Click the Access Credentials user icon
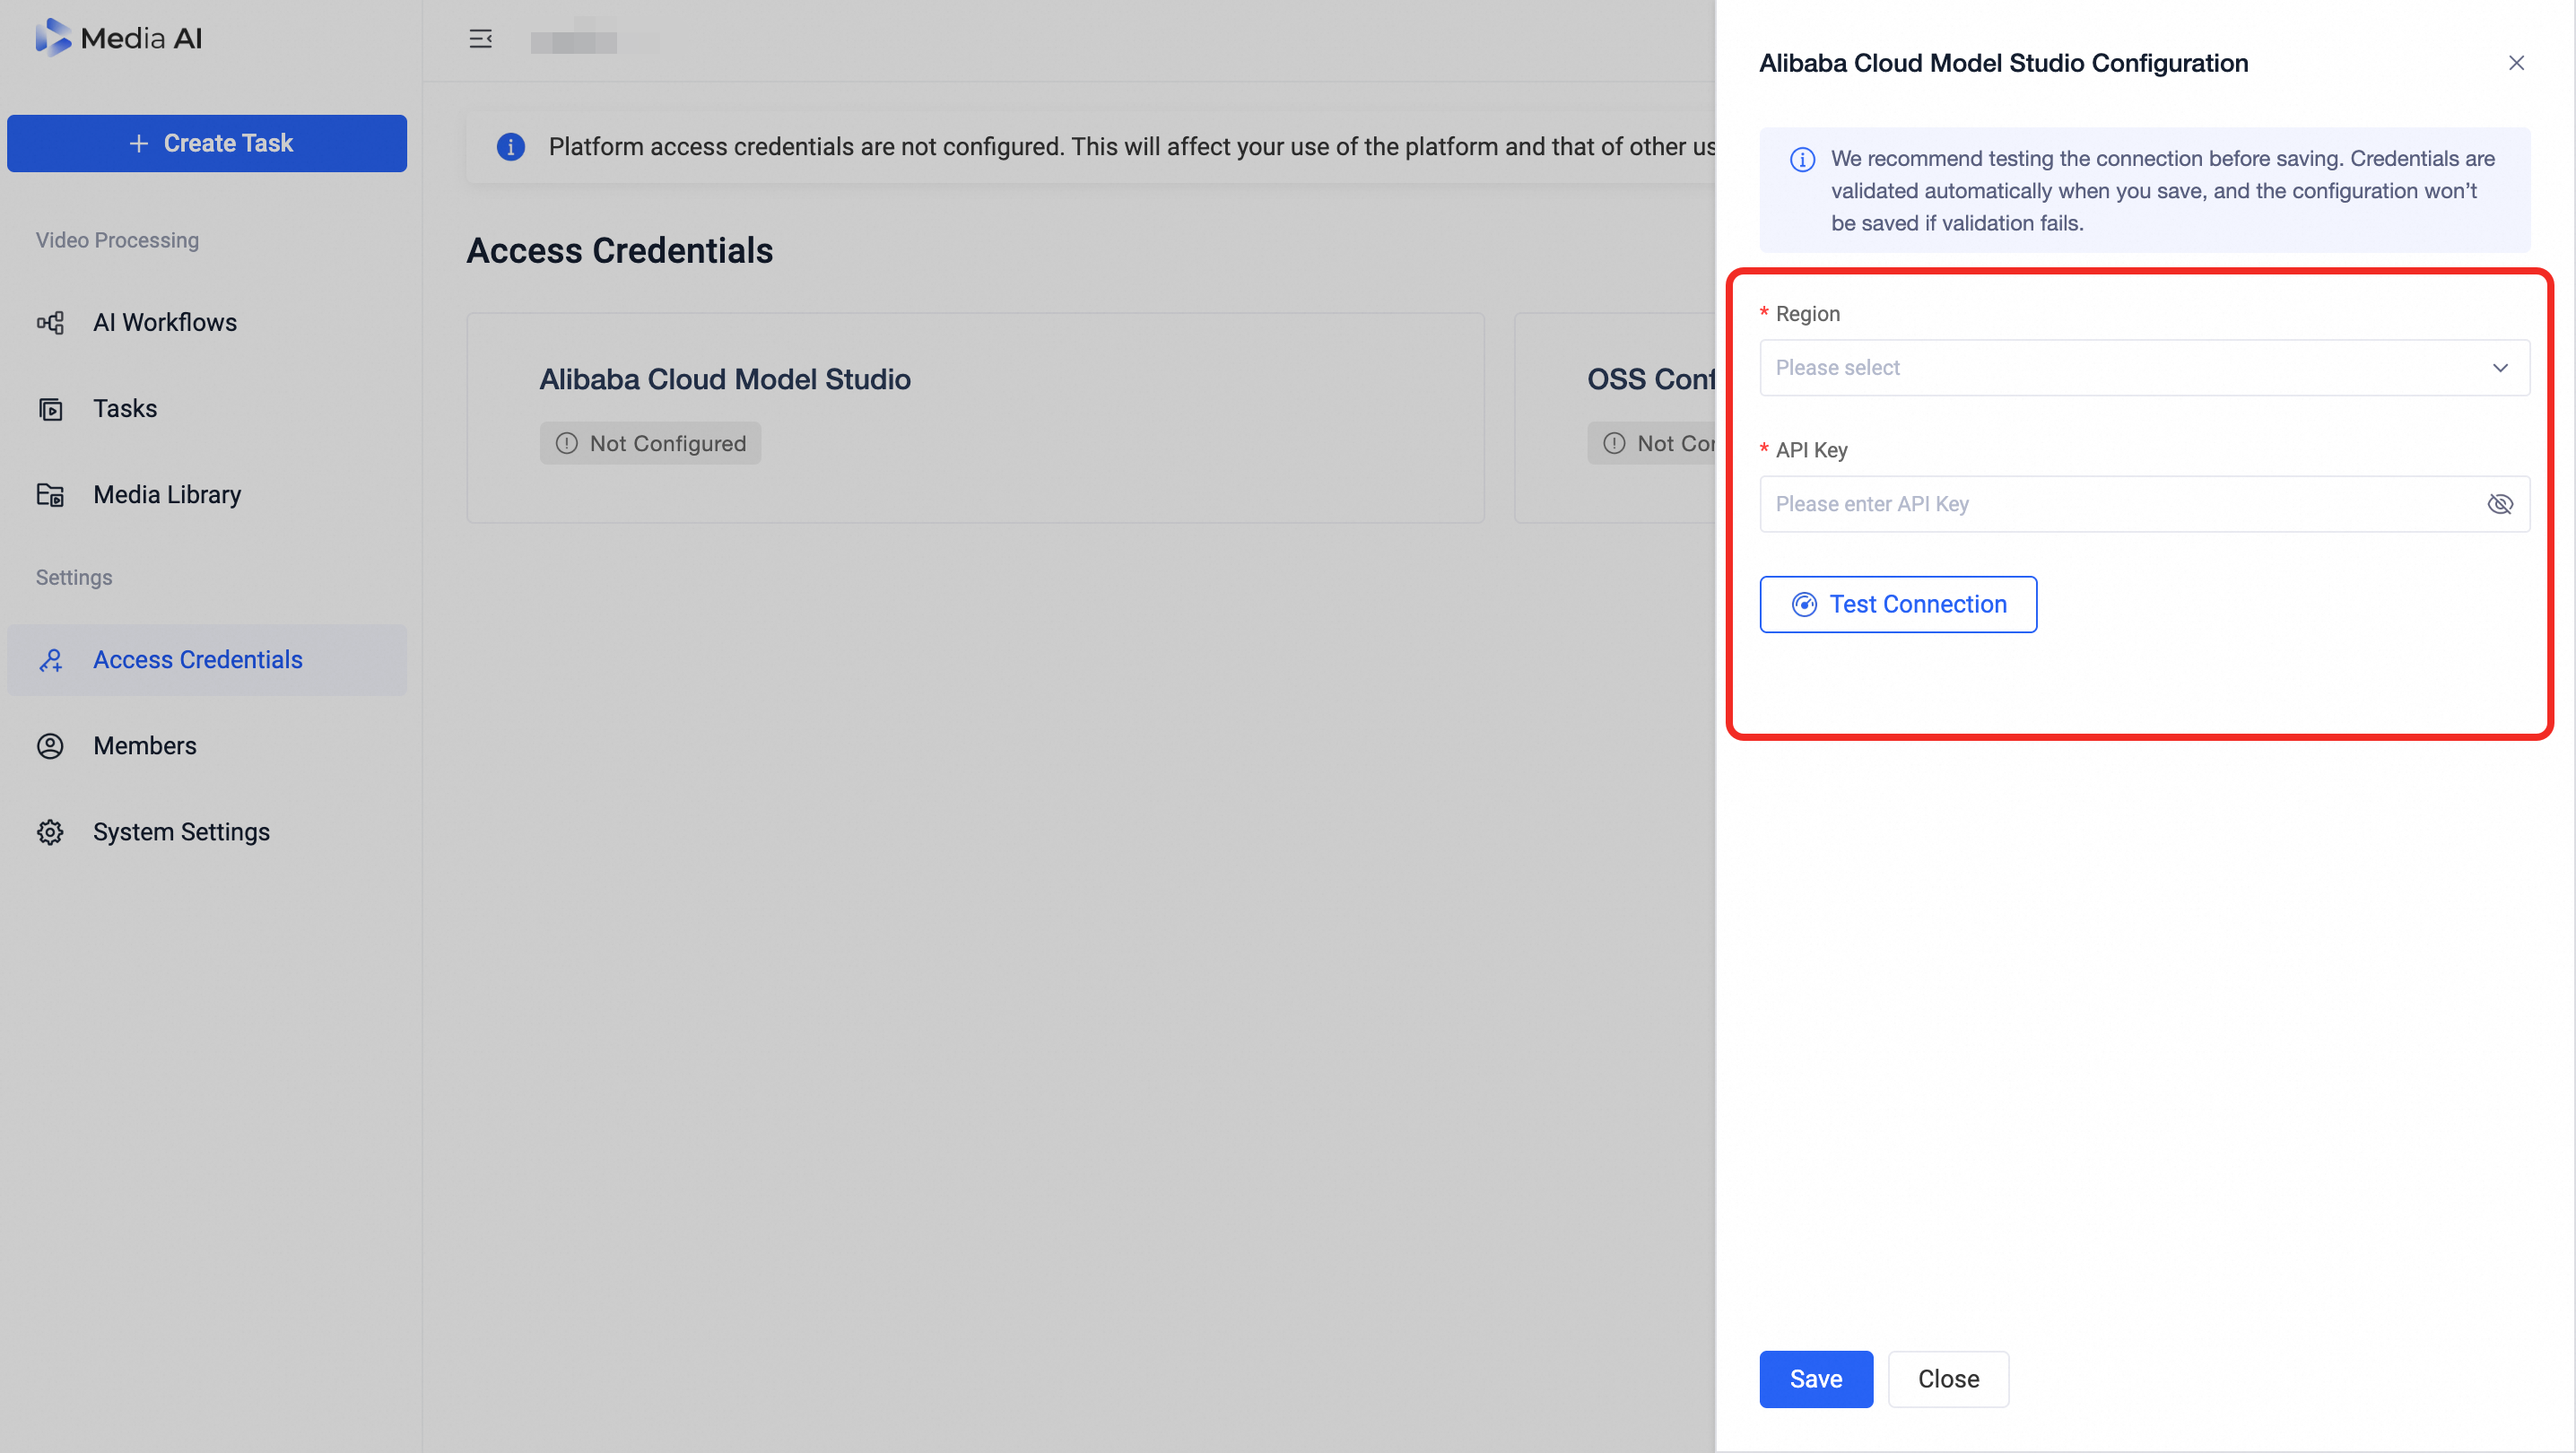This screenshot has height=1453, width=2576. (50, 660)
